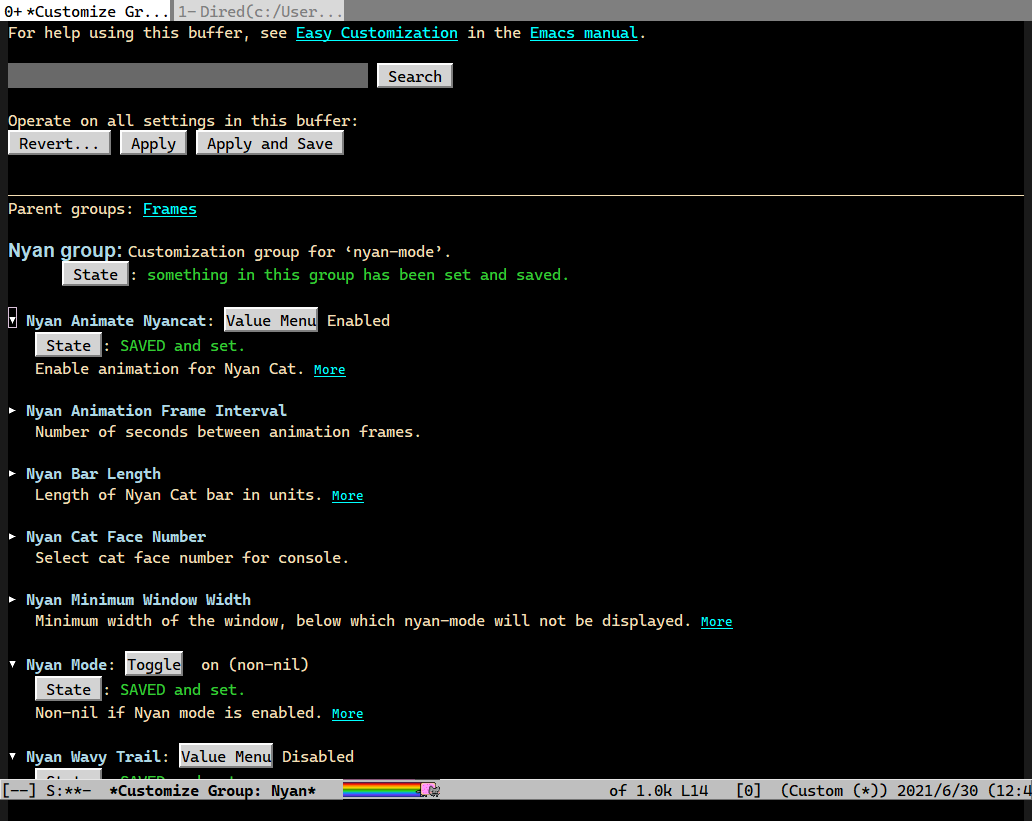Image resolution: width=1032 pixels, height=821 pixels.
Task: Show more about Nyan Cat animation
Action: 330,369
